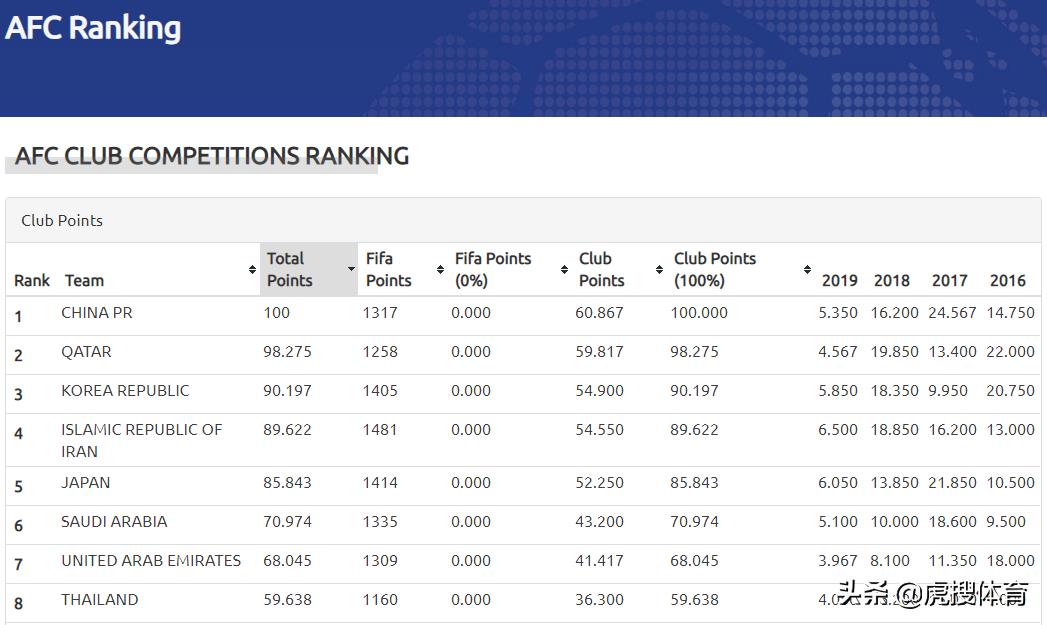1047x625 pixels.
Task: Sort by the 2019 column header
Action: 839,281
